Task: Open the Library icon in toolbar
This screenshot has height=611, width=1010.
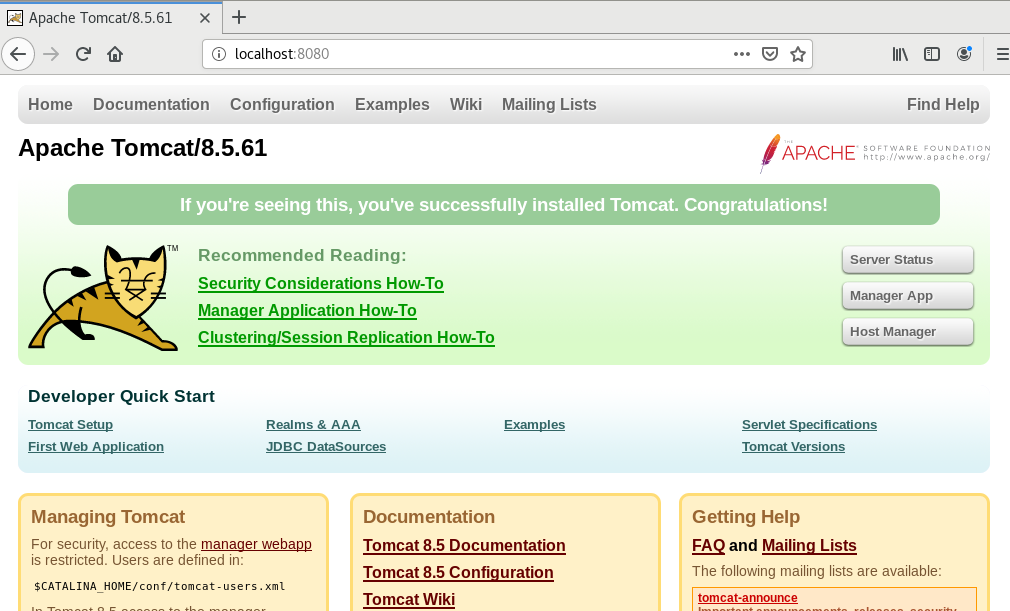Action: 900,54
